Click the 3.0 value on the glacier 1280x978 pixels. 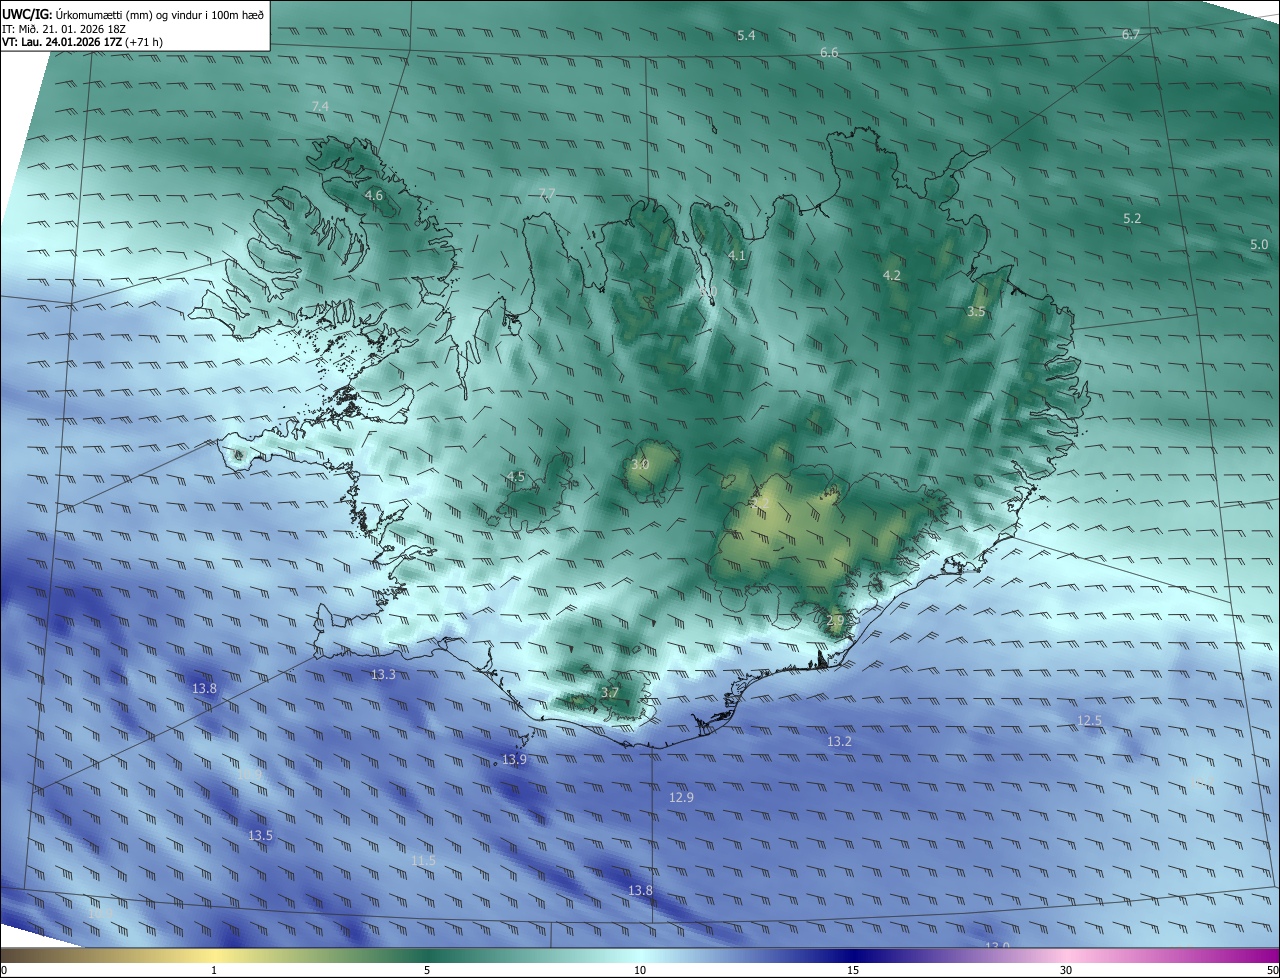point(640,465)
